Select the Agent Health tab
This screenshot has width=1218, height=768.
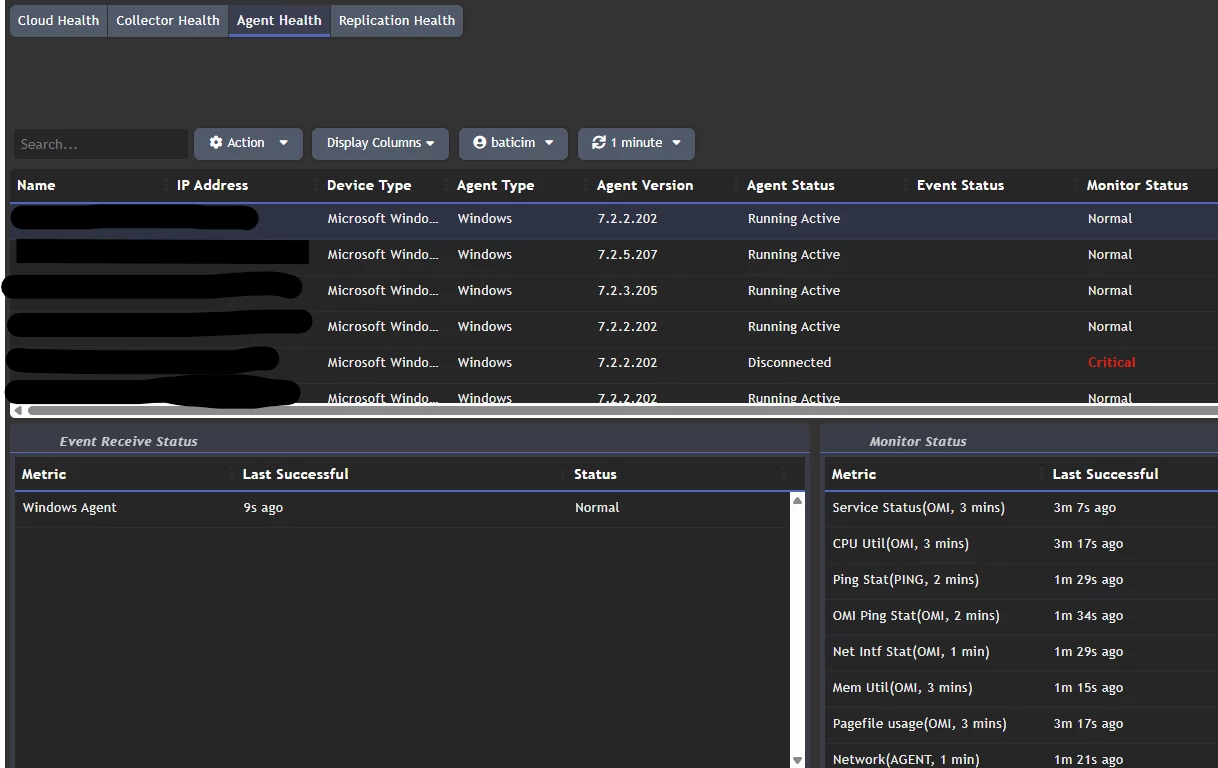279,21
